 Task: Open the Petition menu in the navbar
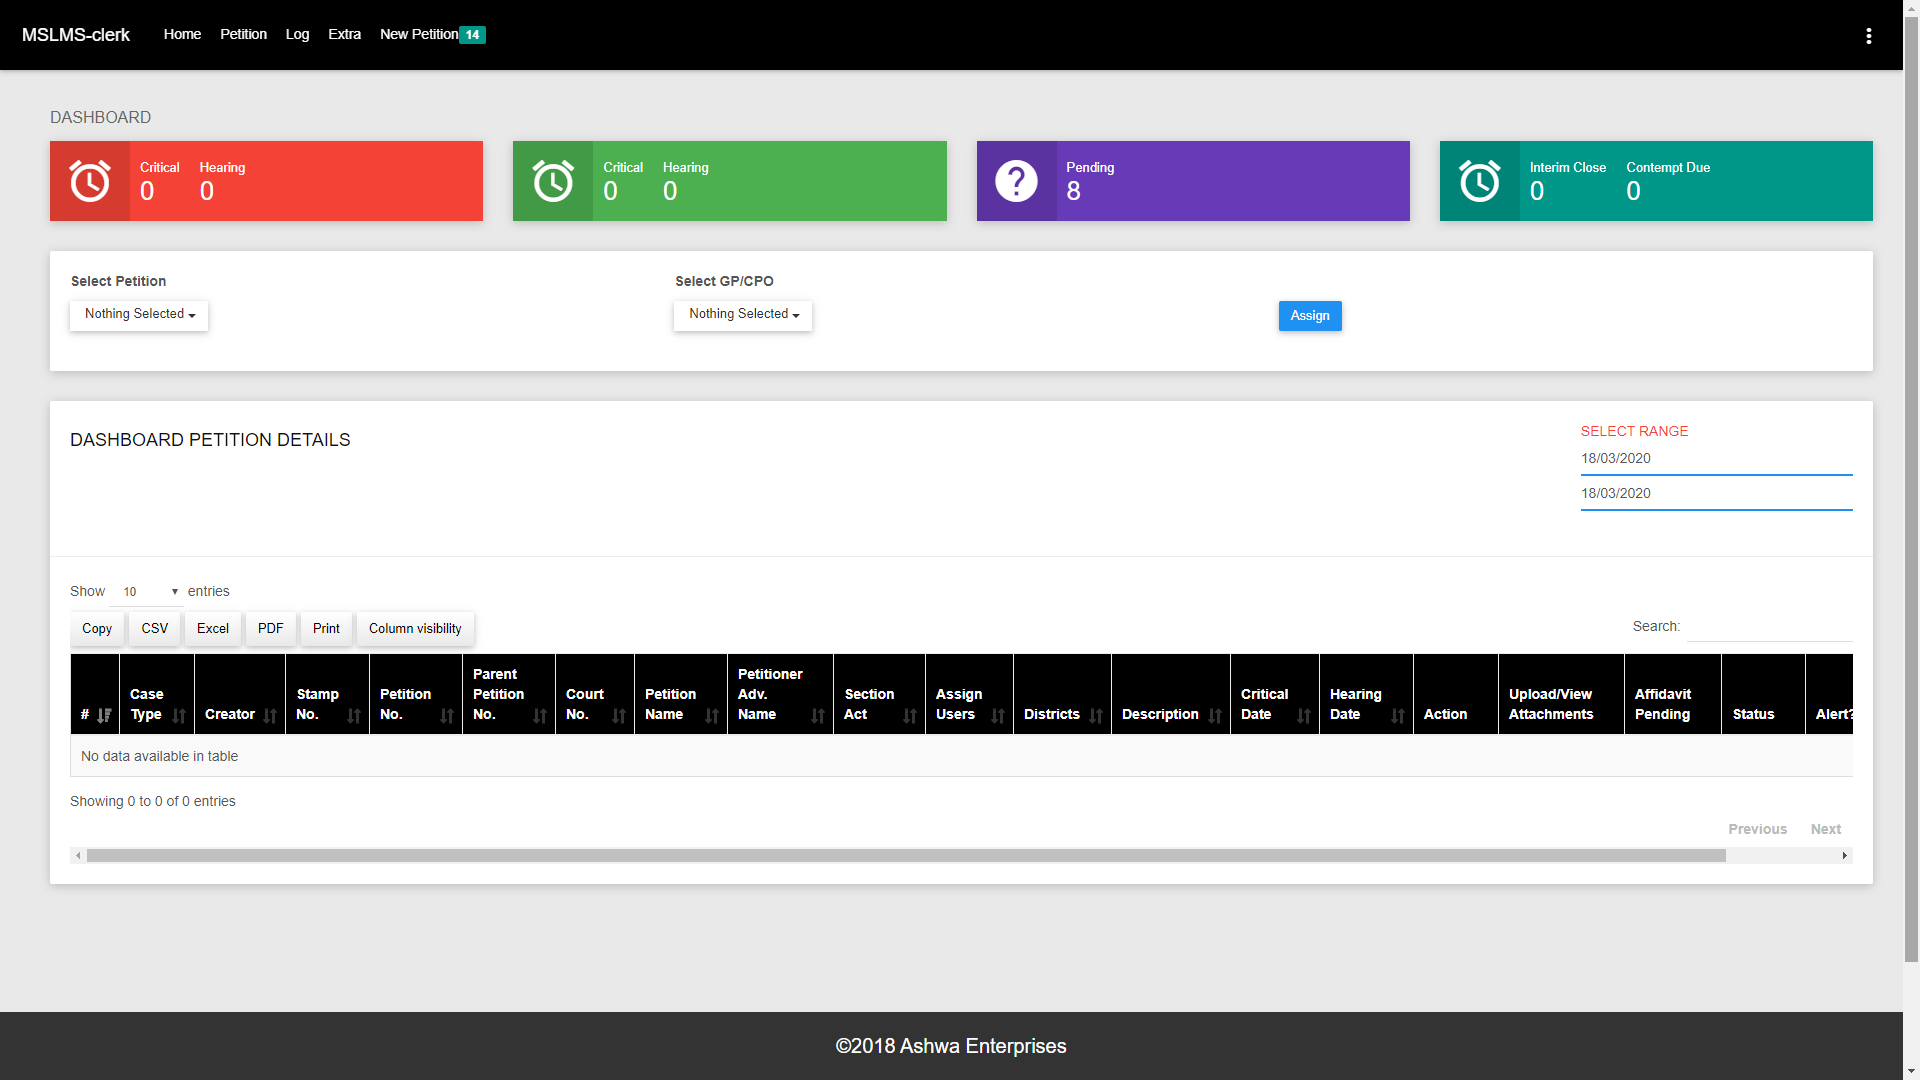point(243,34)
